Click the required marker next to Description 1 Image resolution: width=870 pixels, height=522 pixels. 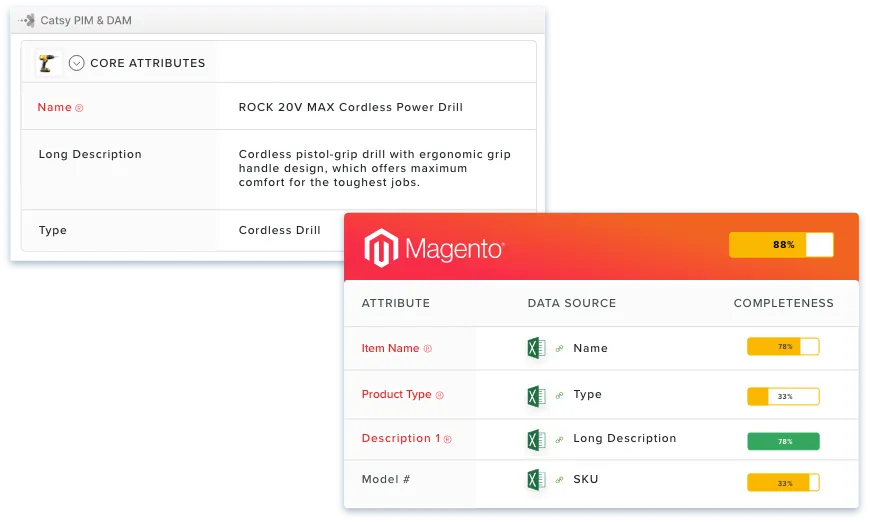click(448, 439)
